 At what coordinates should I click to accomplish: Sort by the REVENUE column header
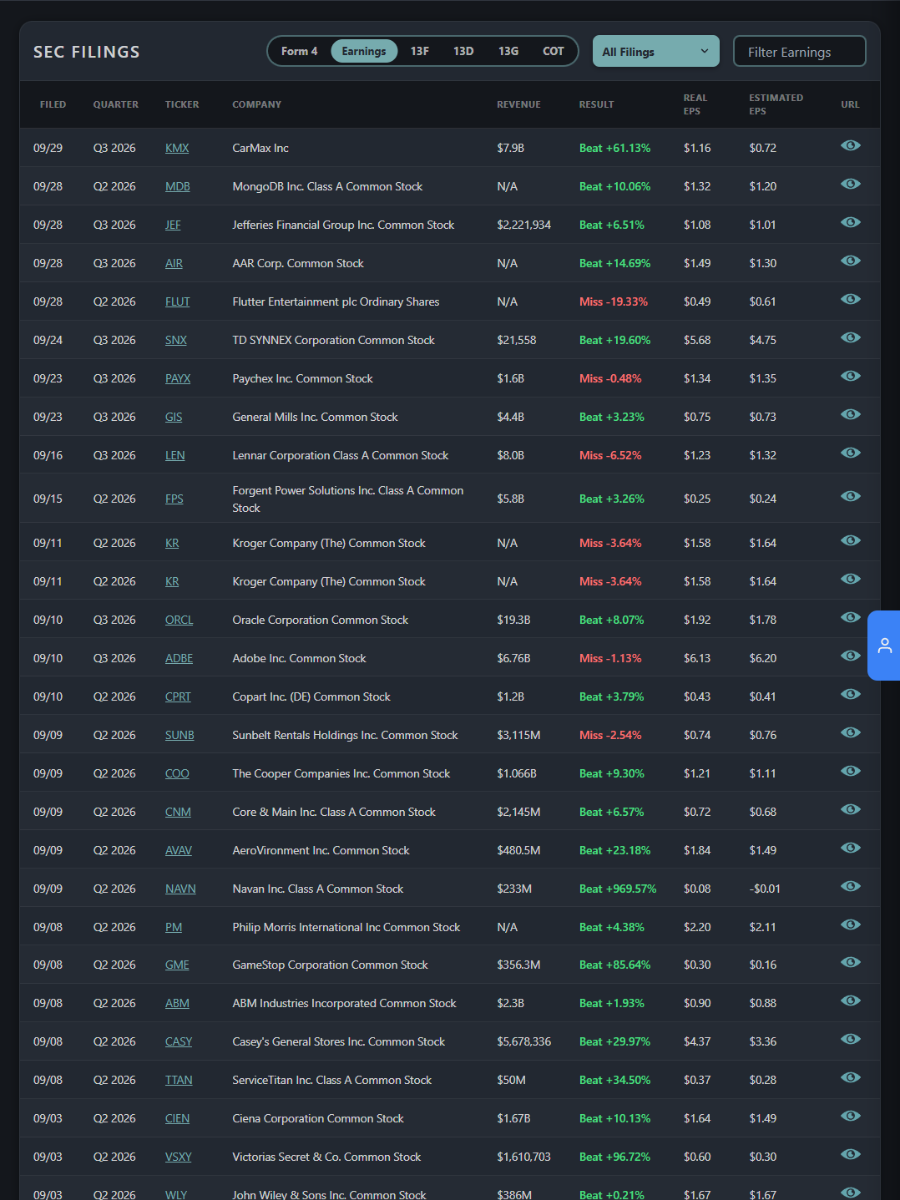(519, 105)
